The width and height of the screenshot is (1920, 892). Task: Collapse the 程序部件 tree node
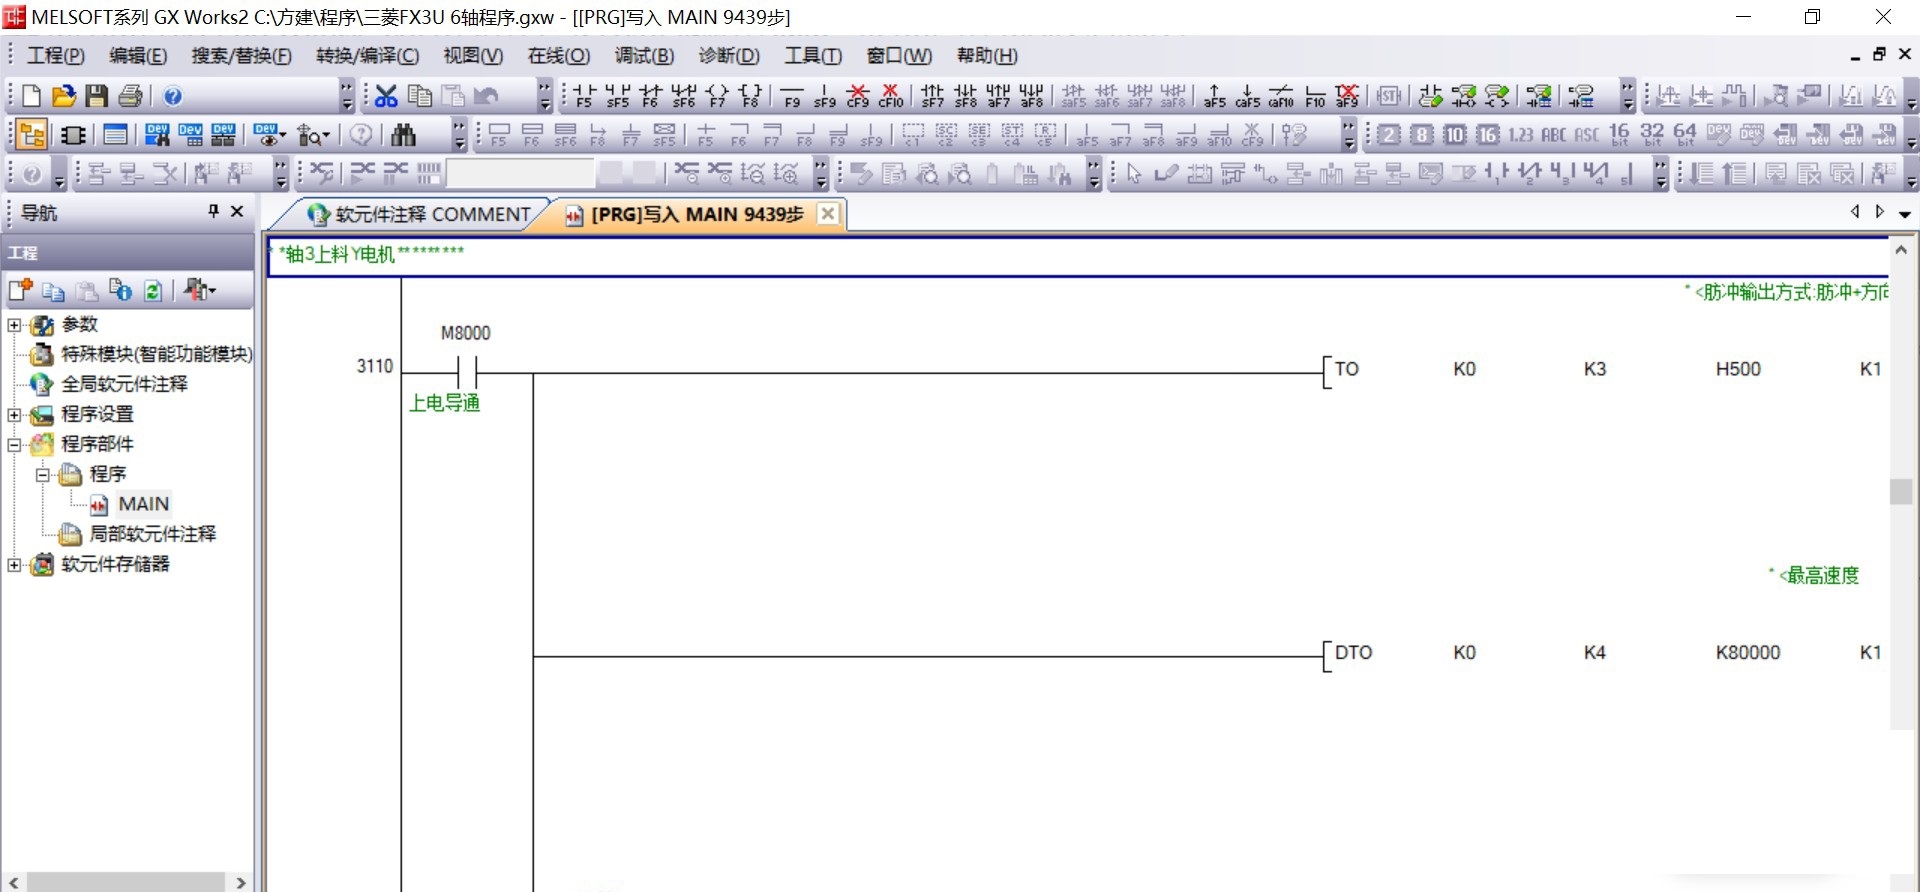[14, 445]
